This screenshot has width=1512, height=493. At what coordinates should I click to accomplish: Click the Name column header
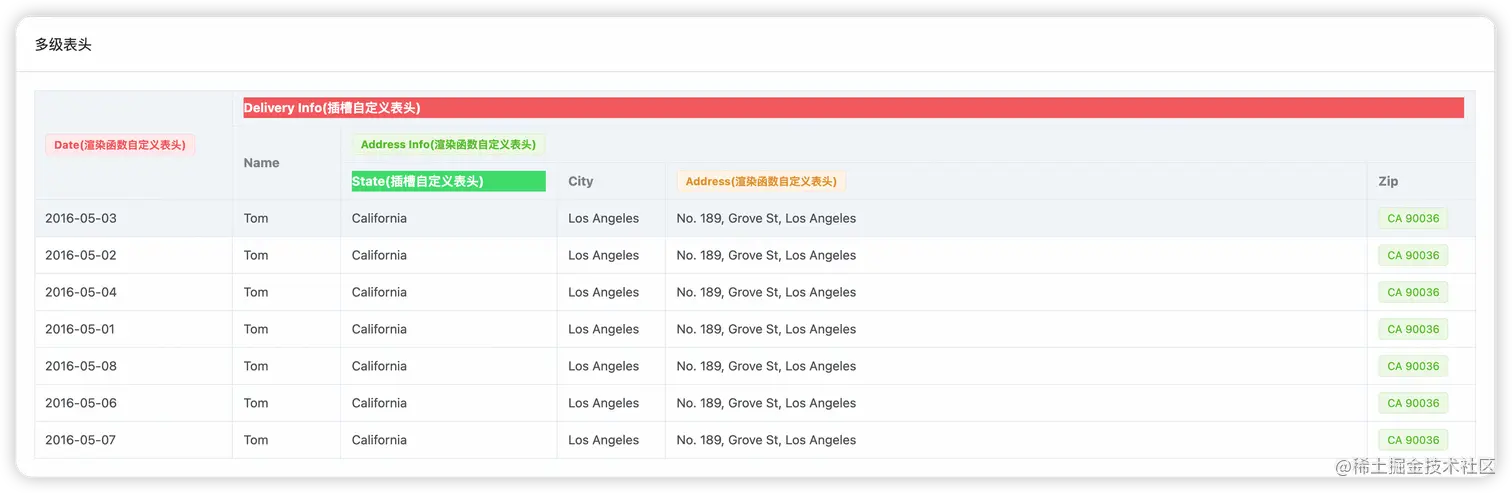(262, 163)
